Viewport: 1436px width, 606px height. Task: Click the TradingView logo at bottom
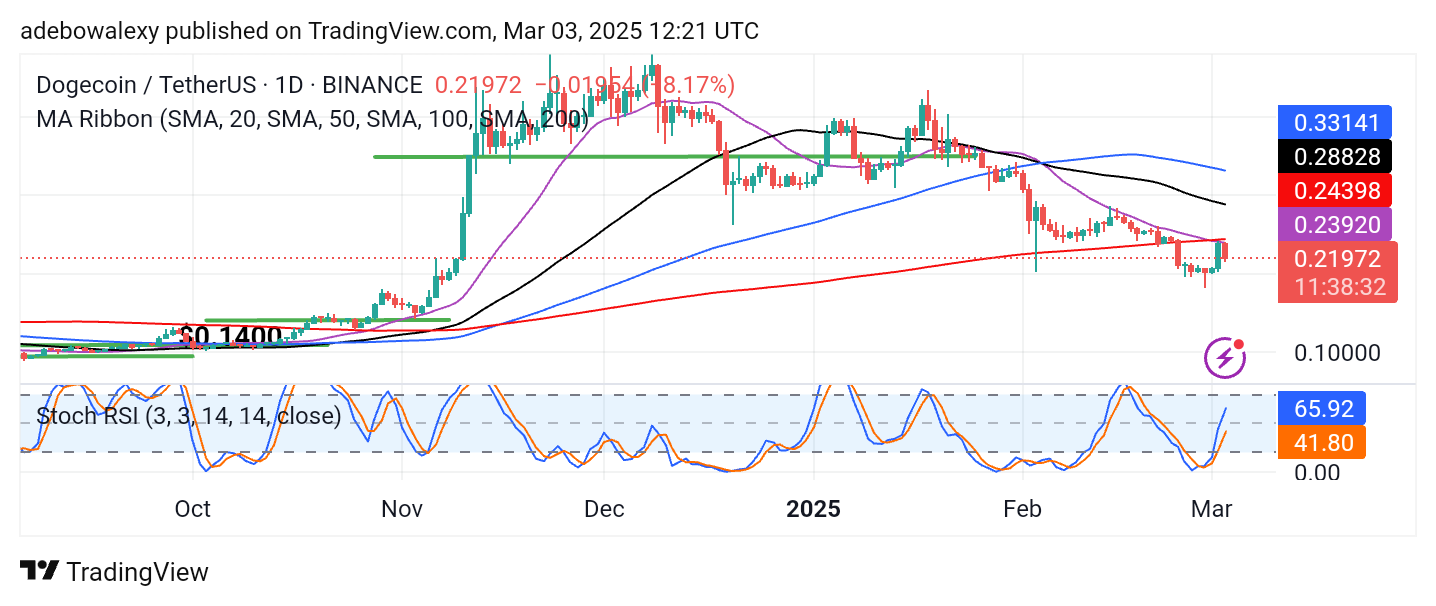coord(114,572)
